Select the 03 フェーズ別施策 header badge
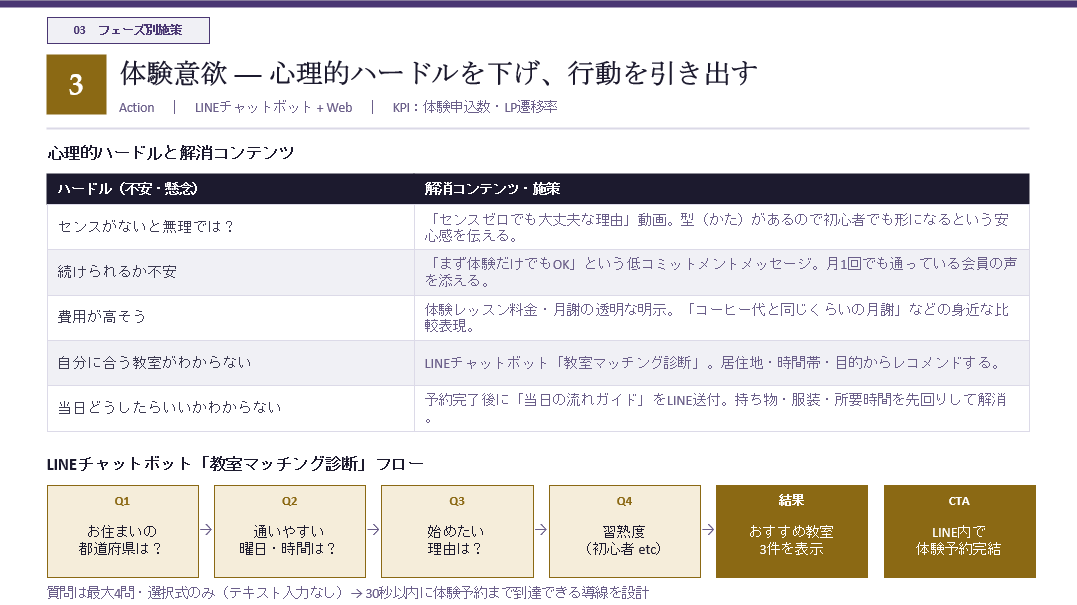Screen dimensions: 1077x605 pos(126,30)
